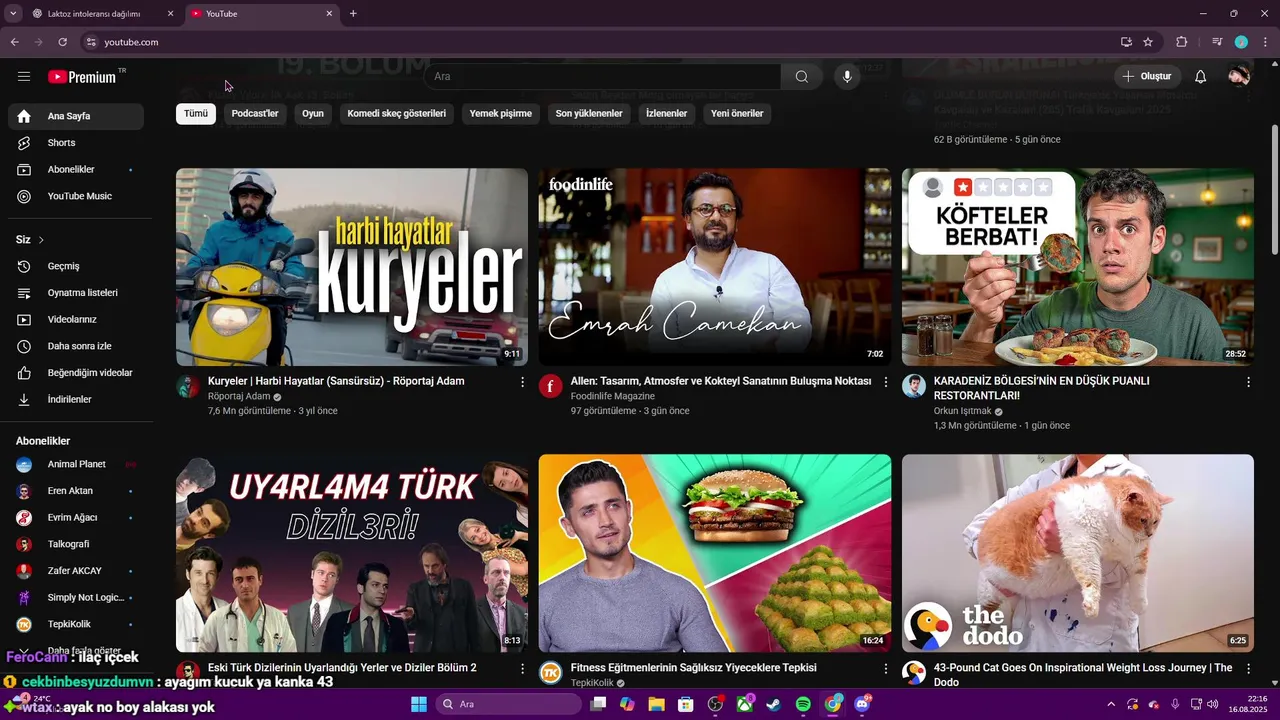This screenshot has height=720, width=1280.
Task: Open Chrome extensions puzzle icon
Action: click(x=1182, y=42)
